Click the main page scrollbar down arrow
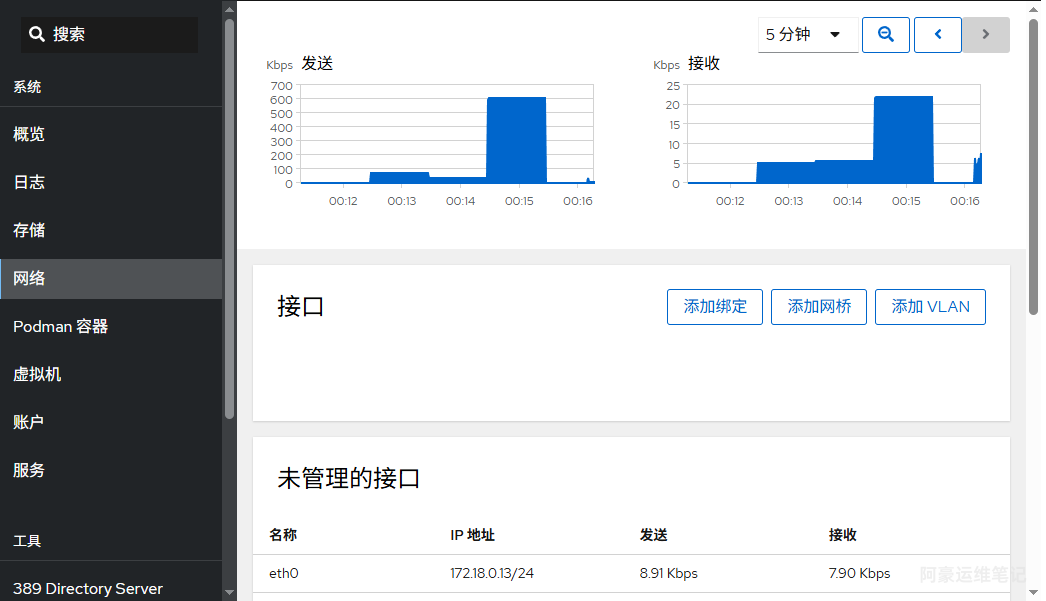 pyautogui.click(x=1033, y=592)
